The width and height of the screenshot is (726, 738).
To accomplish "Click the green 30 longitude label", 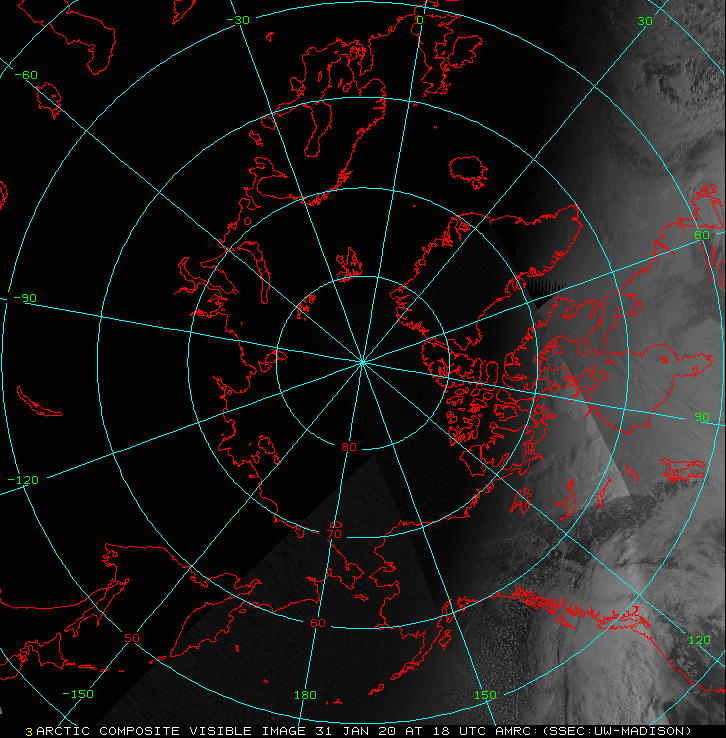I will coord(645,21).
